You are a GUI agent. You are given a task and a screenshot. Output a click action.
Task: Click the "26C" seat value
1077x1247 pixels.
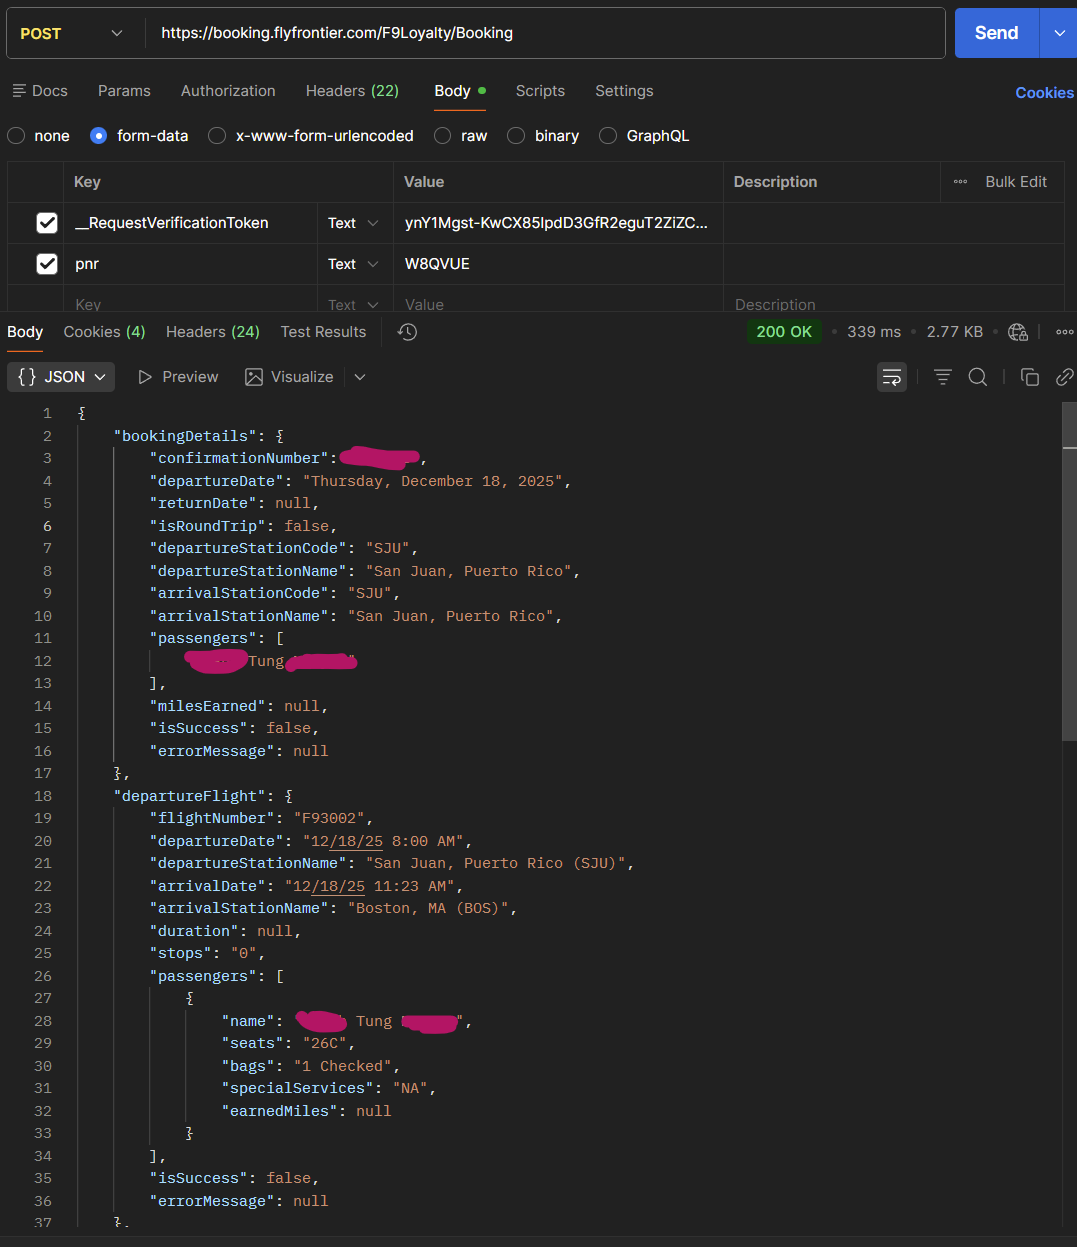(325, 1043)
